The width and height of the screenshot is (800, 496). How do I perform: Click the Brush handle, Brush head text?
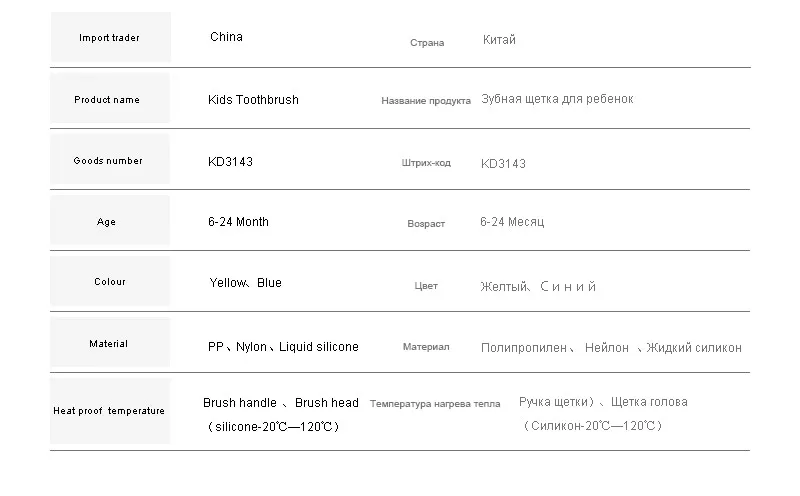(x=281, y=403)
